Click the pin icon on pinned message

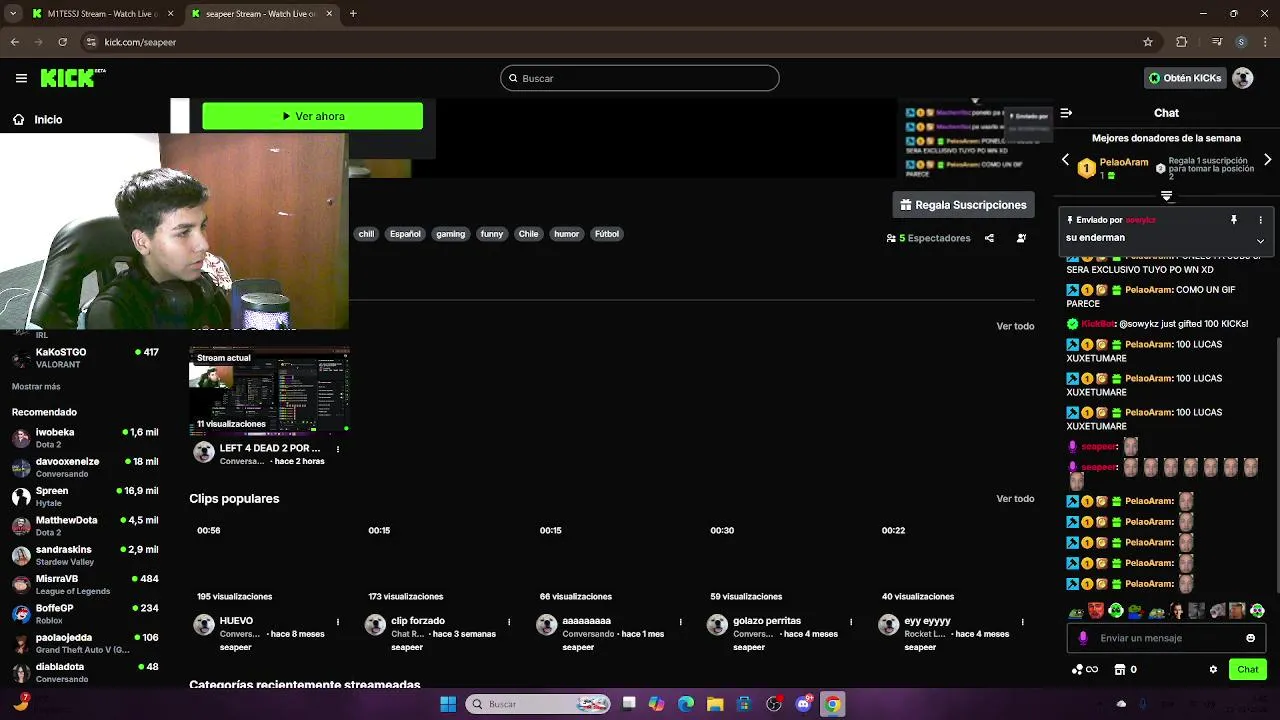coord(1233,220)
